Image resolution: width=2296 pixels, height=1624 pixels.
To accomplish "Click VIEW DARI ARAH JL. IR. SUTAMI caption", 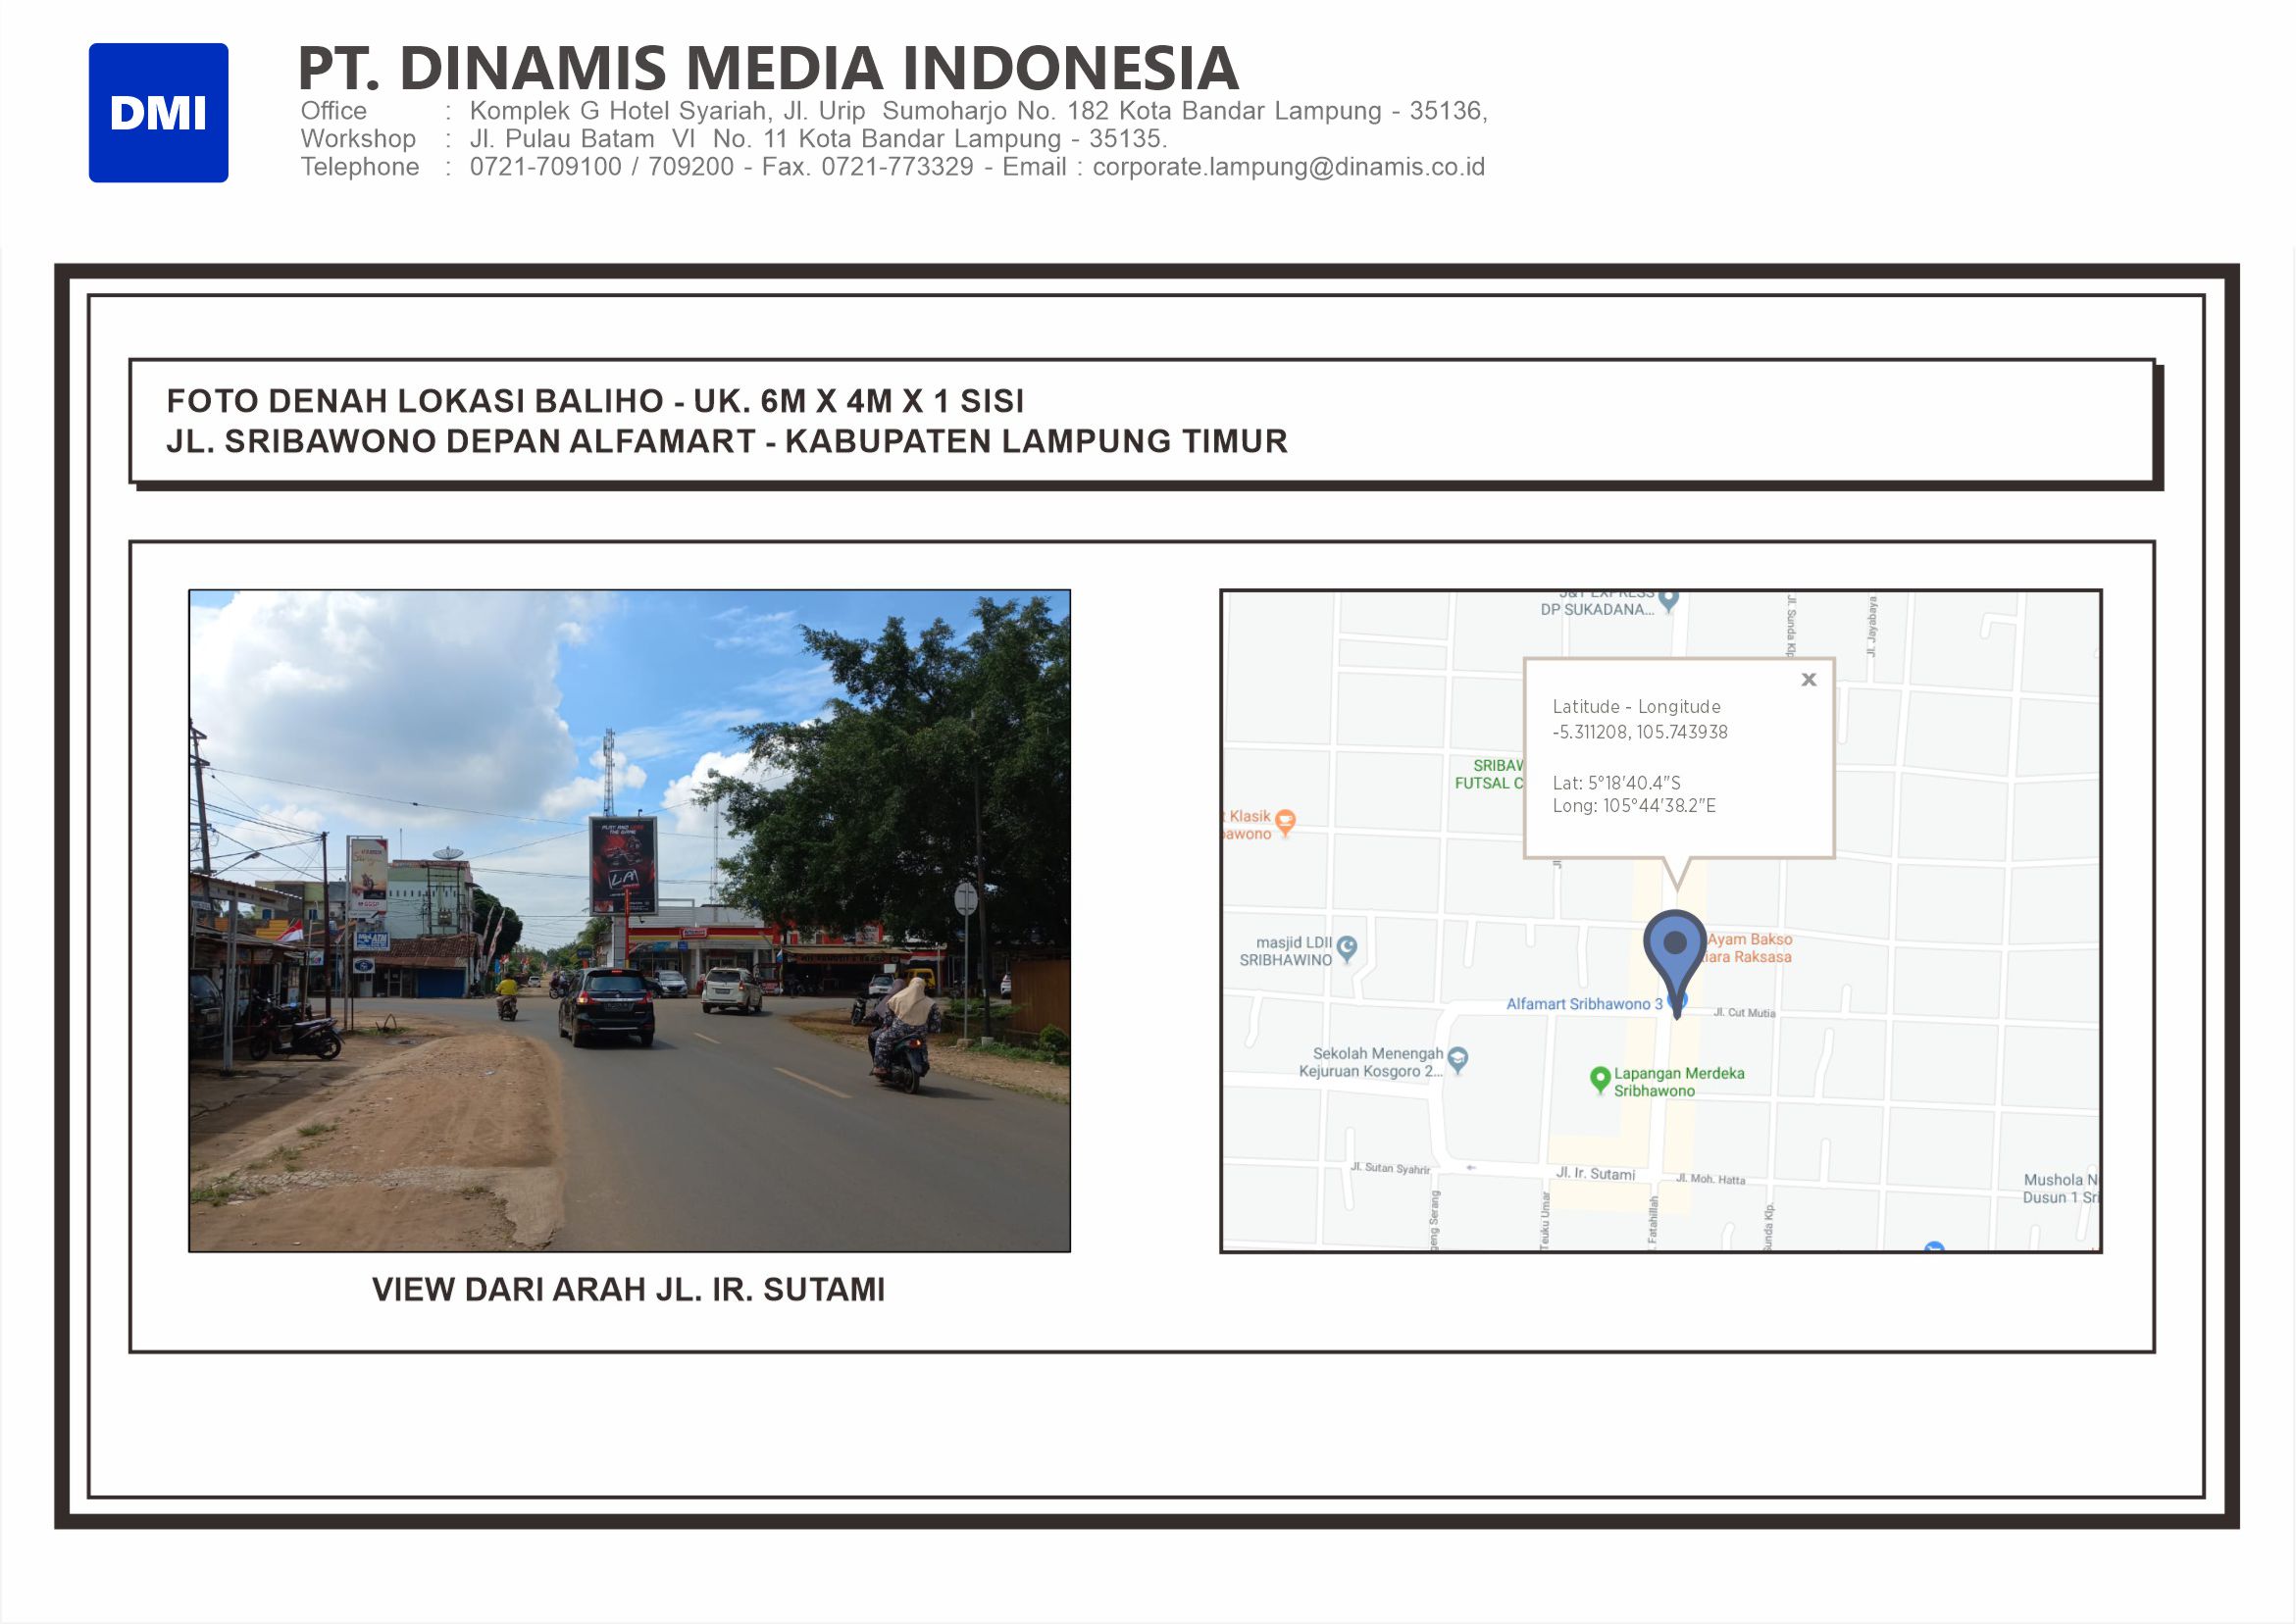I will 628,1290.
